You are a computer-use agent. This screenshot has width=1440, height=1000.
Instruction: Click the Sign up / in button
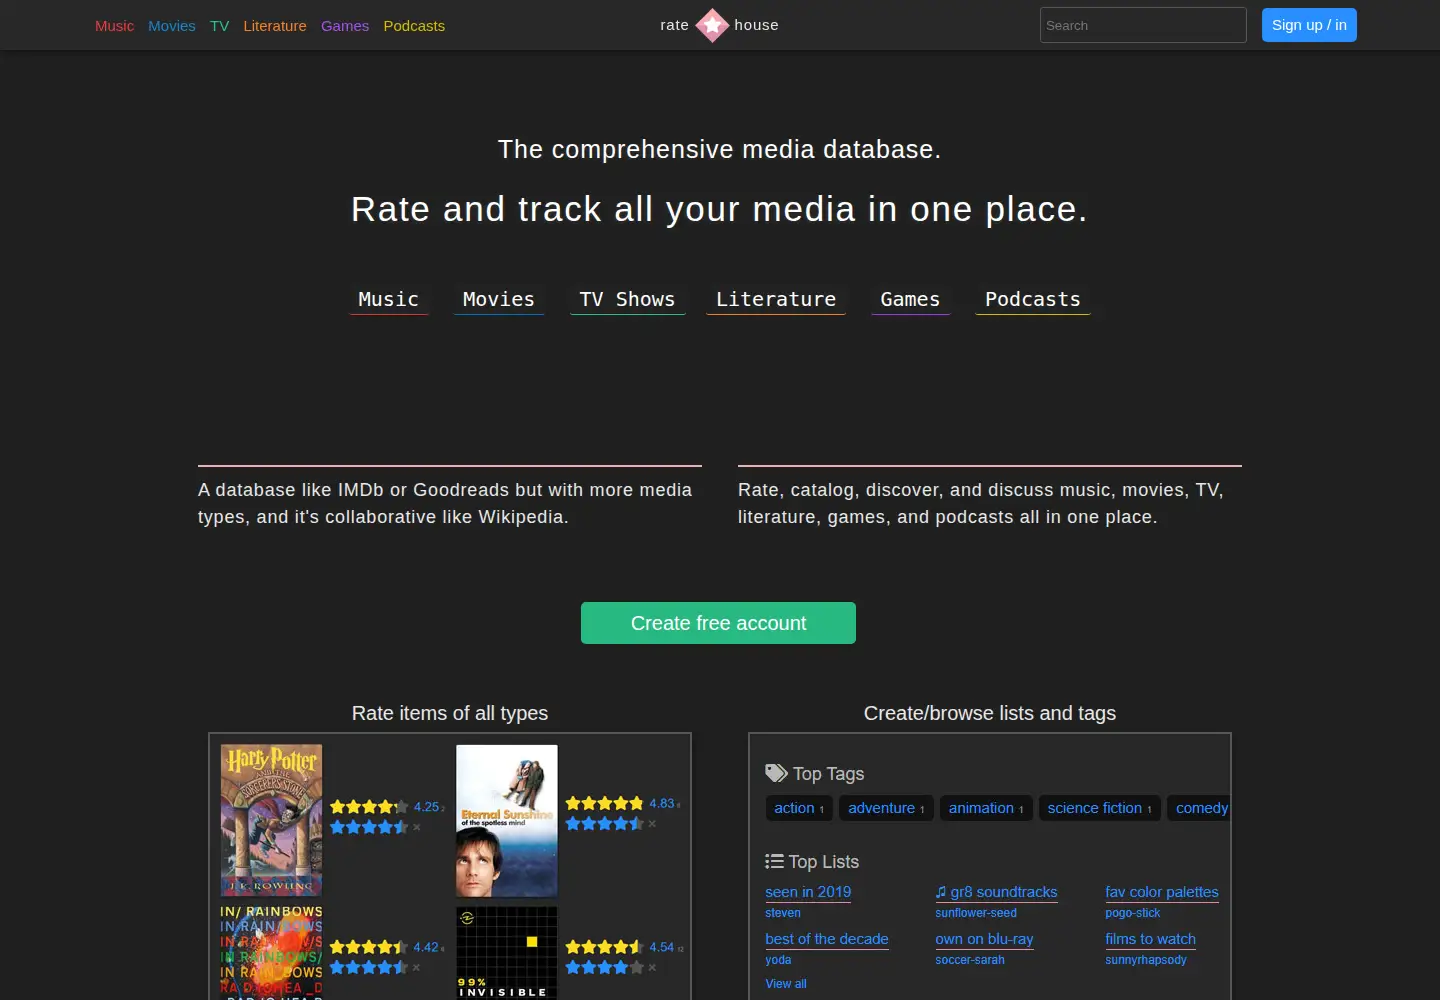coord(1309,25)
